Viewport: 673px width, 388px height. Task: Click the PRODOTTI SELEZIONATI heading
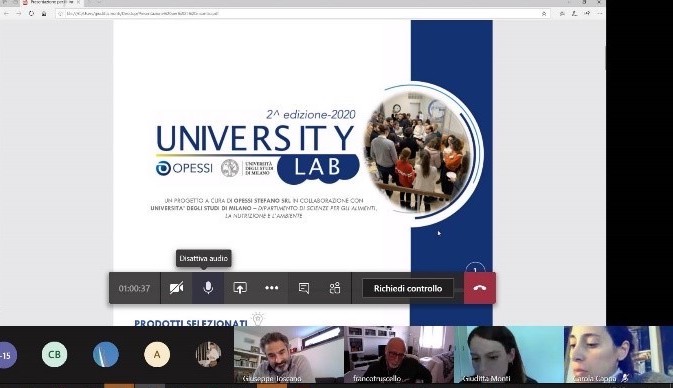click(191, 323)
